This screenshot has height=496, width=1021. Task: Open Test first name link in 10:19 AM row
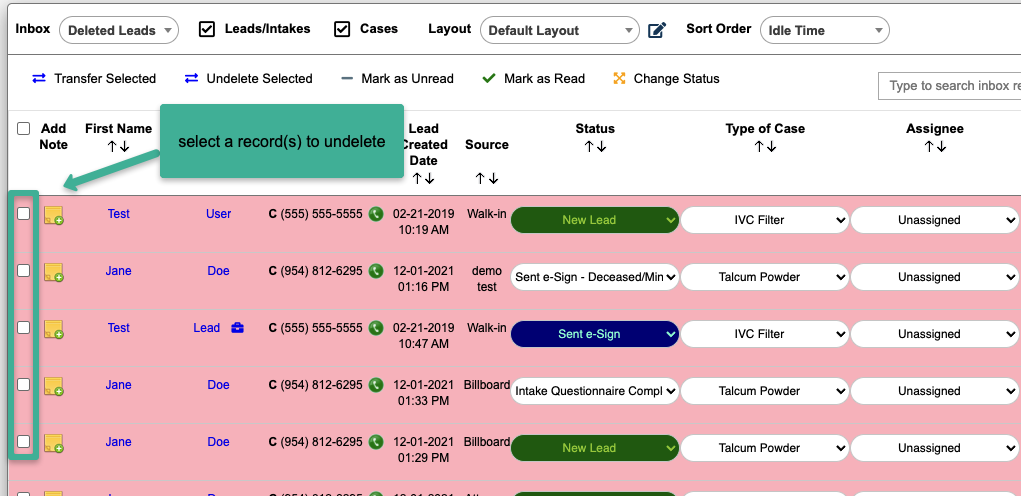(x=119, y=214)
